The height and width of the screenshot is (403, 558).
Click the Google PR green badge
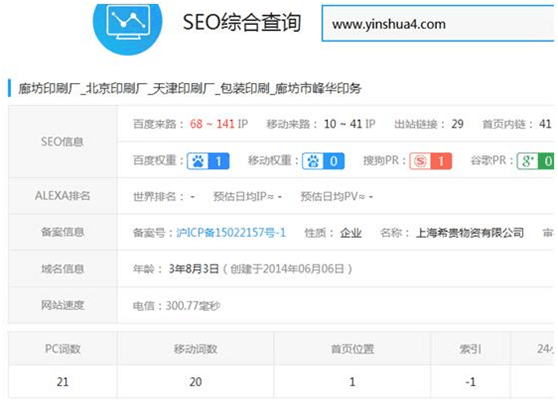536,161
